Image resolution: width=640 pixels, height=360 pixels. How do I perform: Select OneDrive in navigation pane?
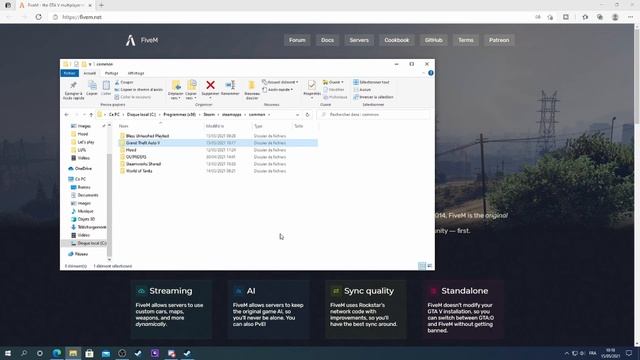coord(80,169)
